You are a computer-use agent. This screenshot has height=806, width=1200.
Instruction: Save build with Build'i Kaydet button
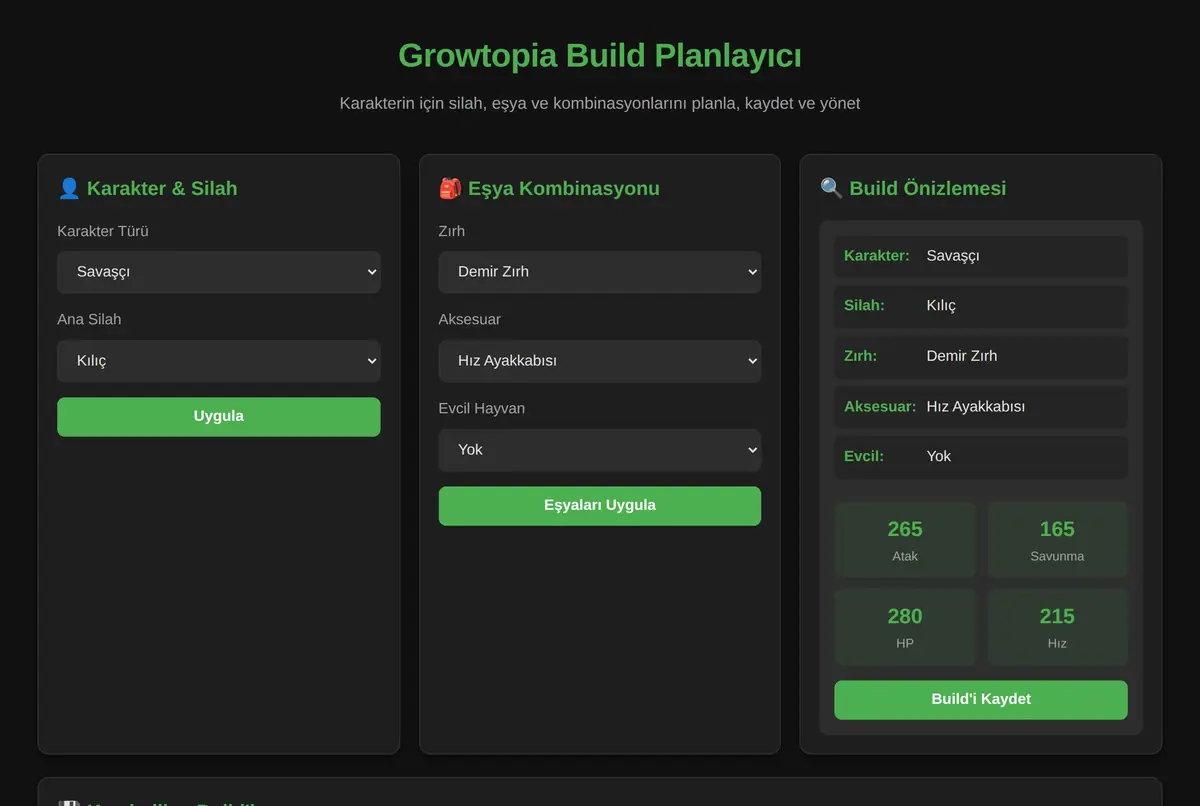tap(981, 700)
